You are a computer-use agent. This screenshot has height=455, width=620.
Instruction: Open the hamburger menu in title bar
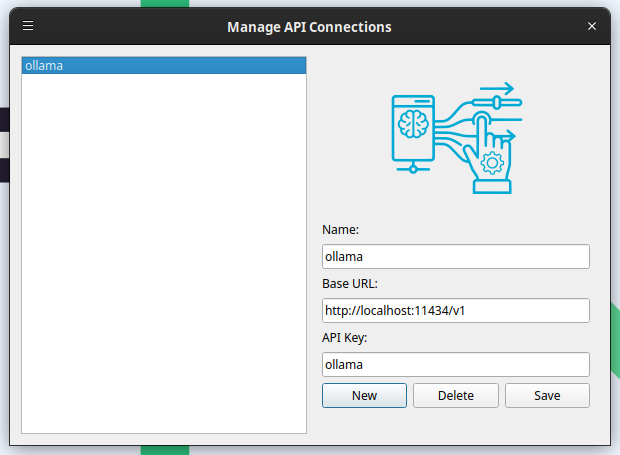(x=28, y=26)
